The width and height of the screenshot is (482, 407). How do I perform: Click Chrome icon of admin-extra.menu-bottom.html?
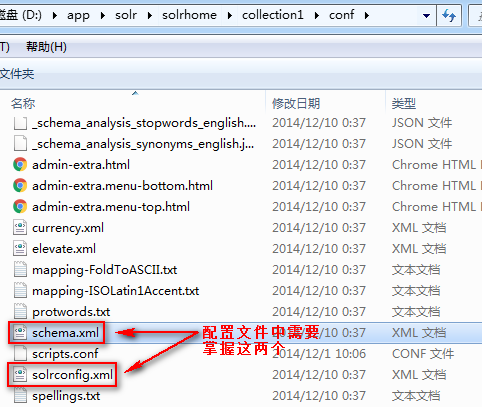coord(20,186)
